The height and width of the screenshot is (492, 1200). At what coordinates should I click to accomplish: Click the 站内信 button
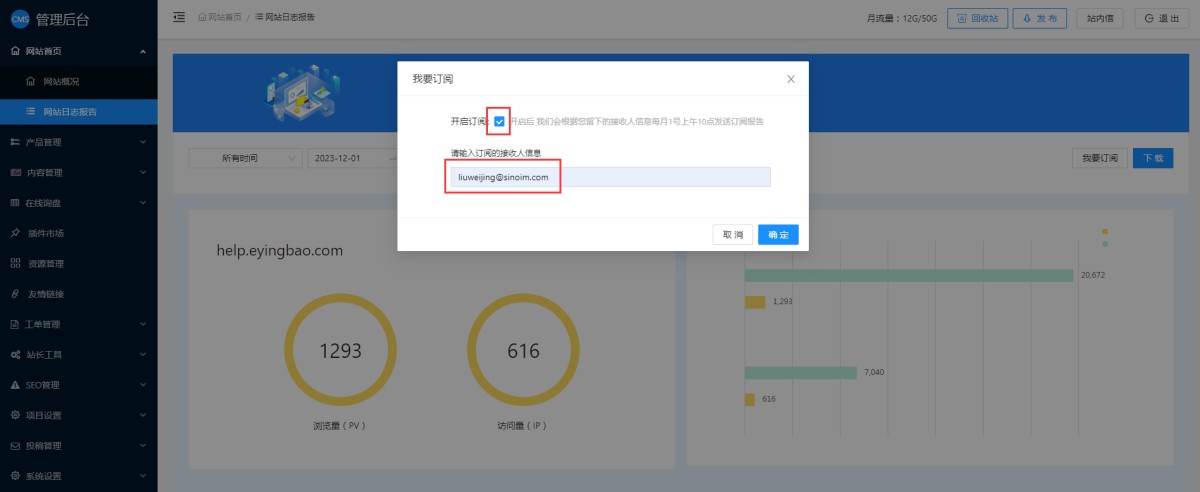coord(1101,18)
